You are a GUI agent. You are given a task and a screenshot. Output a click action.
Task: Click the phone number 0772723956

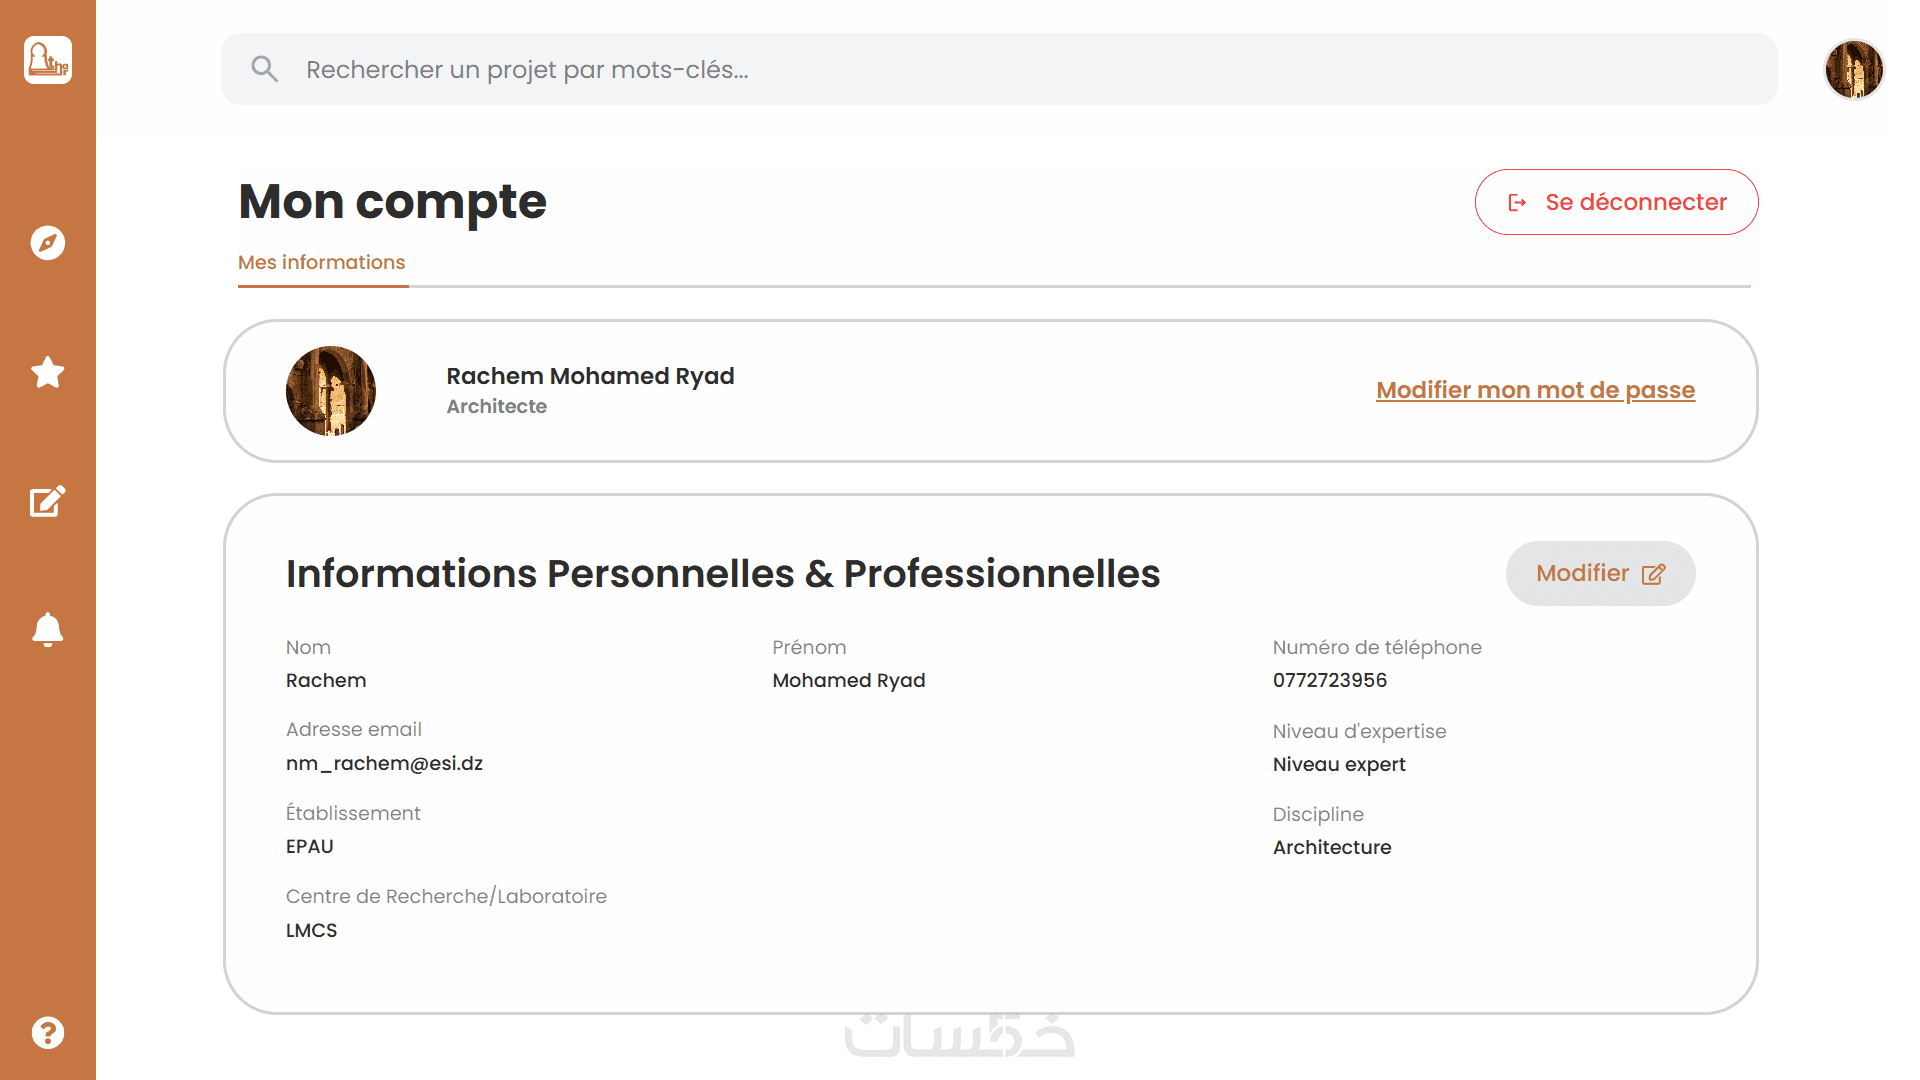pyautogui.click(x=1330, y=680)
